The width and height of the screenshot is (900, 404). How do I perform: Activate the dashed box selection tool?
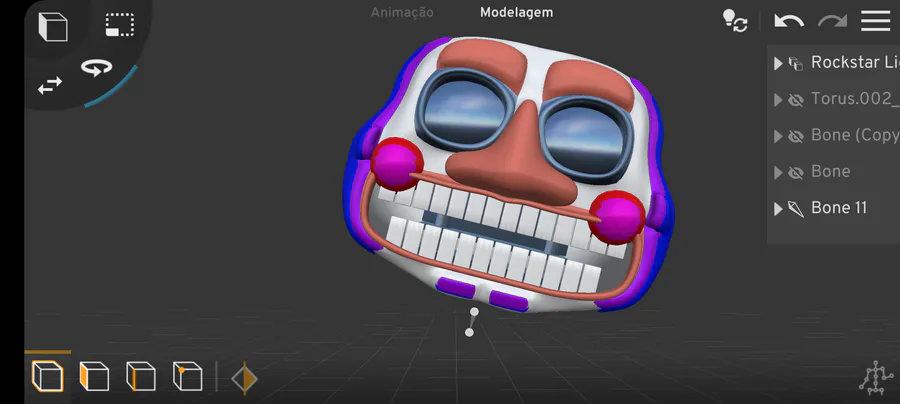point(120,25)
